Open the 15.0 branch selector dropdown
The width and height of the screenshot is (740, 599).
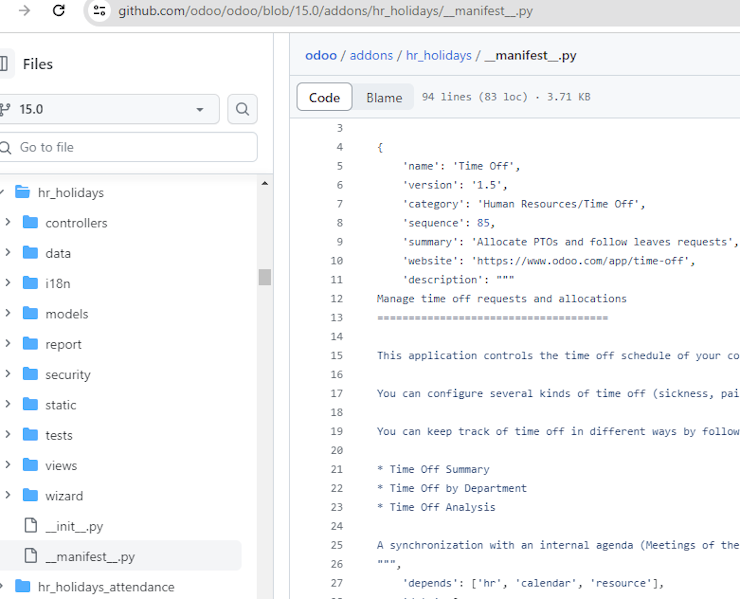(109, 109)
